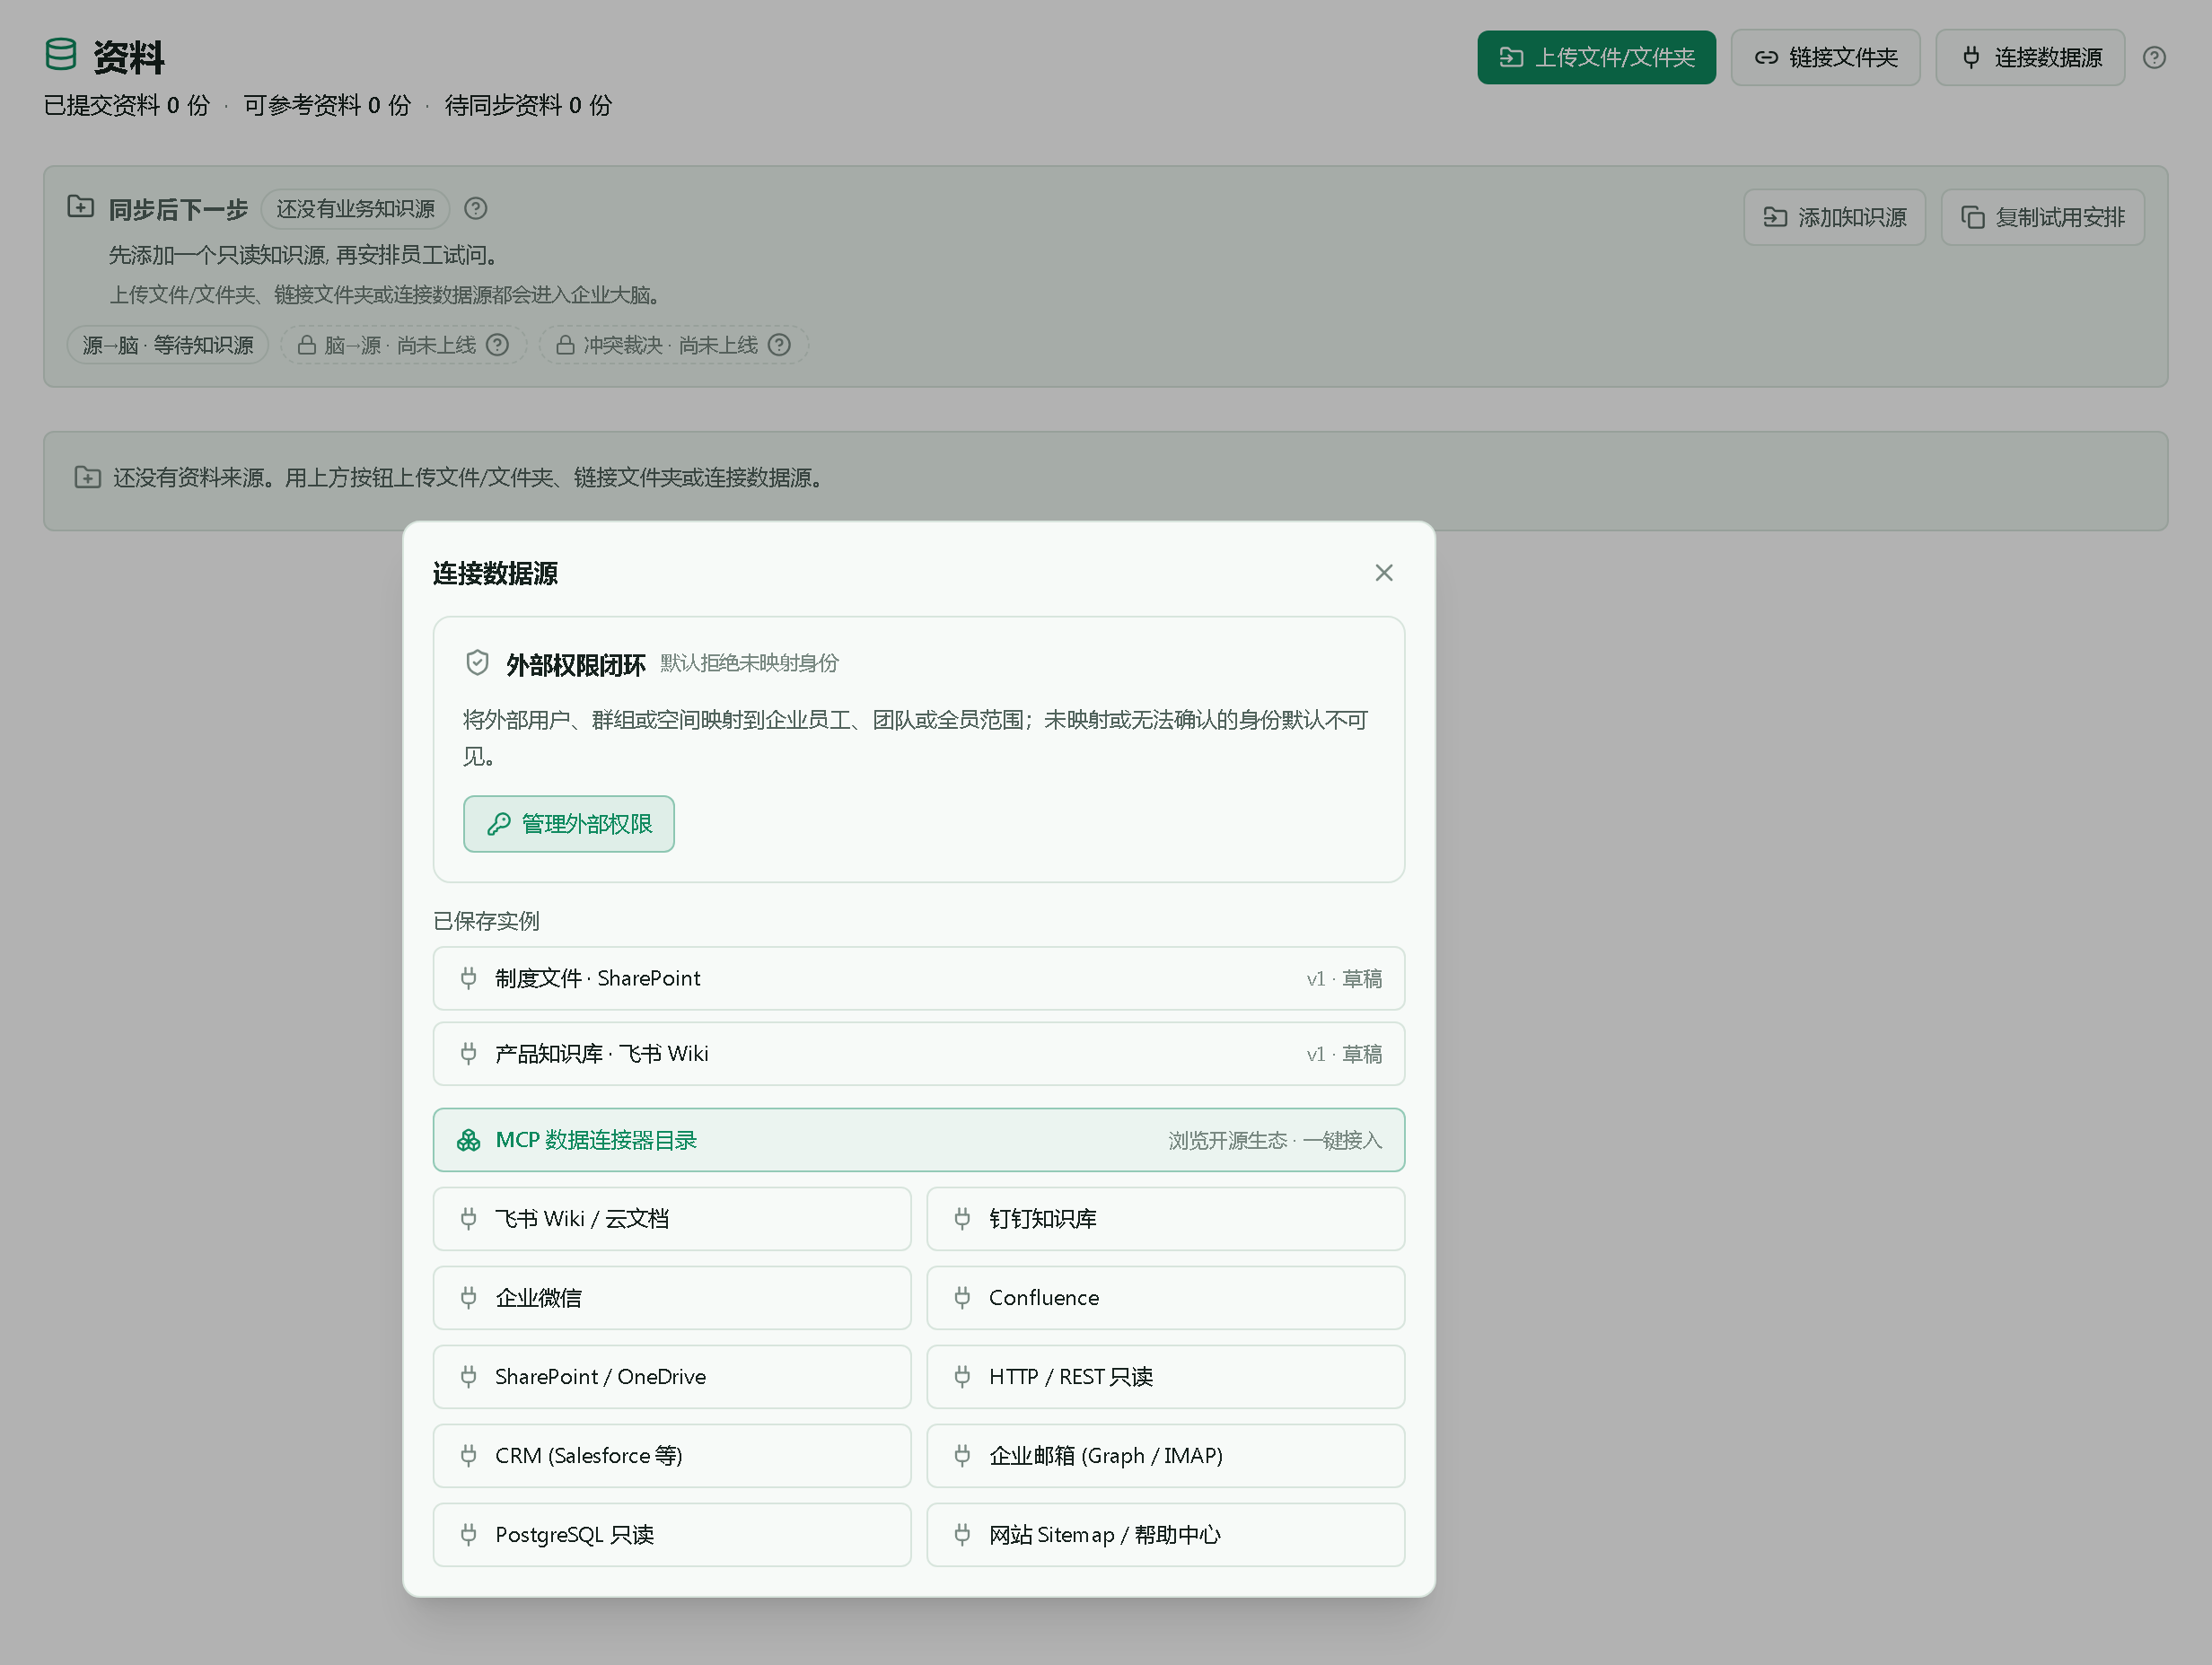Select 企业邮箱 (Graph / IMAP) connector
This screenshot has width=2212, height=1665.
pyautogui.click(x=1165, y=1456)
